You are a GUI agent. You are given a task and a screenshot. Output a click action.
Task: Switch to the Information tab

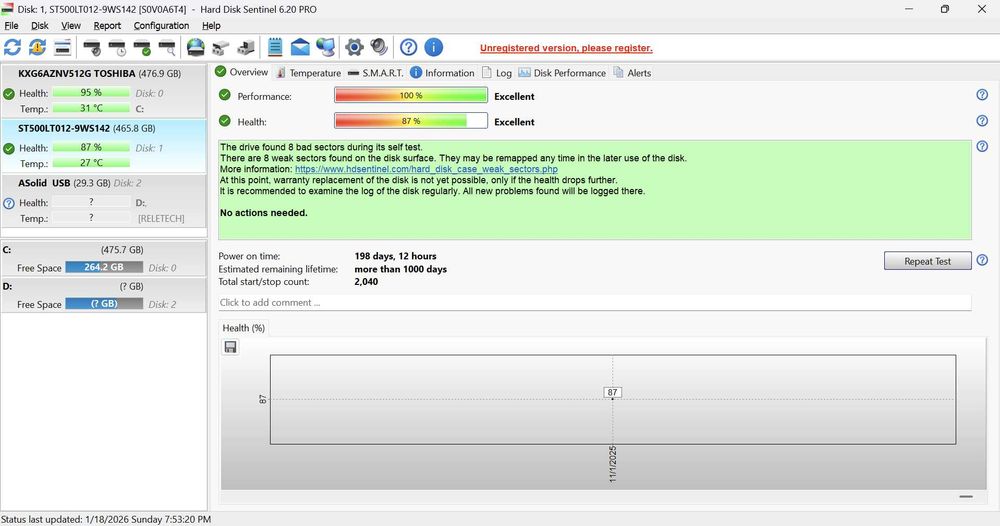pos(443,73)
